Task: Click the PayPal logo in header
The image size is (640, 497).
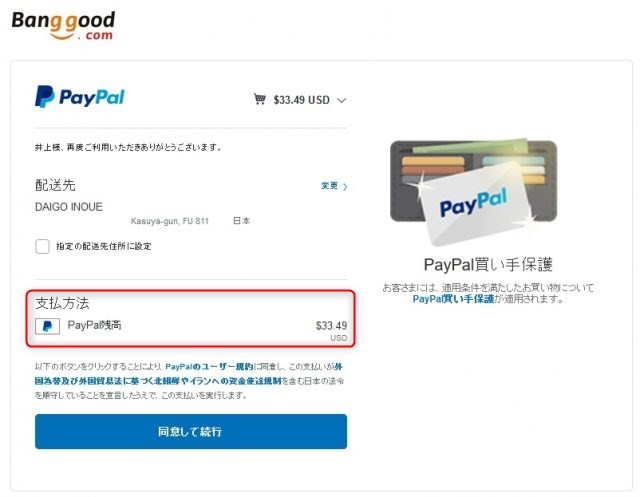Action: point(80,96)
